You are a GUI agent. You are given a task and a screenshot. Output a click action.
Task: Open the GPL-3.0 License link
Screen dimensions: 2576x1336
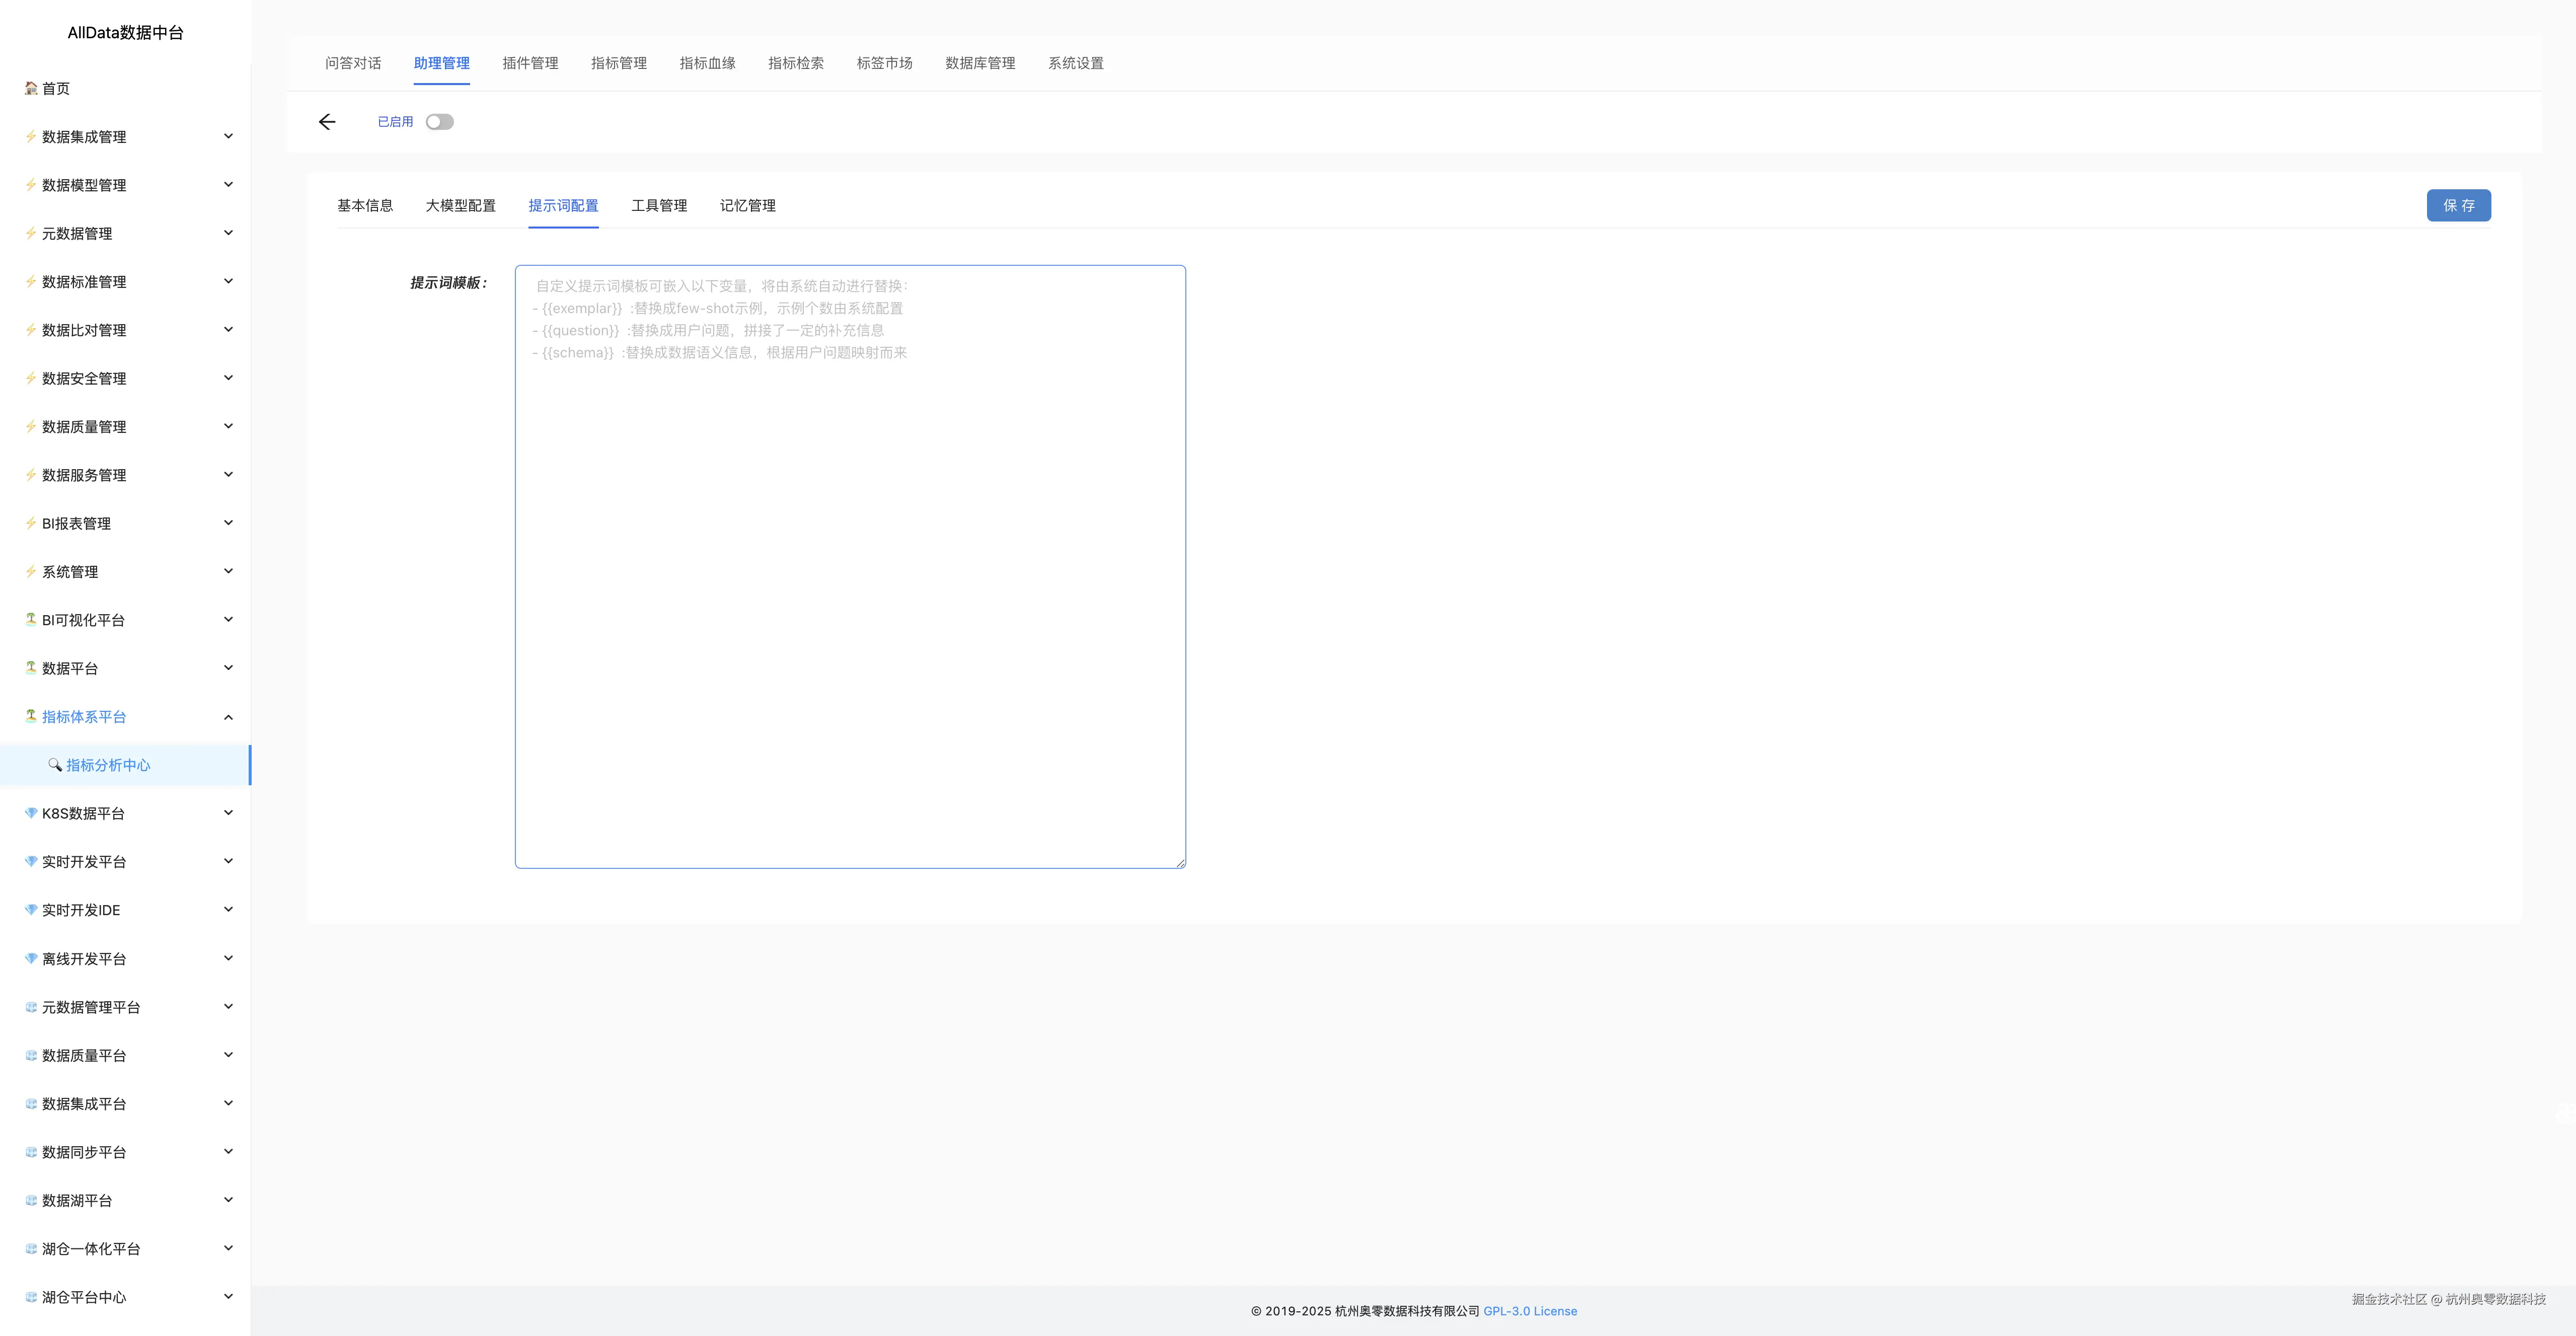coord(1529,1311)
